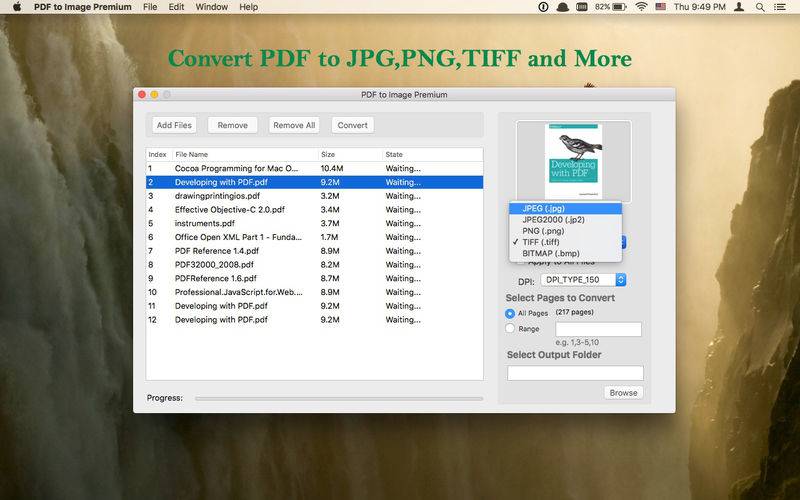800x500 pixels.
Task: Open the Notification Center icon
Action: [x=780, y=7]
